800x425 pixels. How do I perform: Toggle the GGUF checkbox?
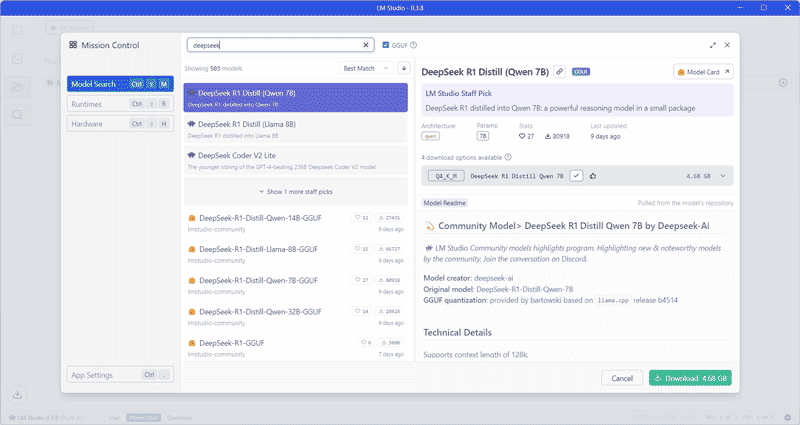coord(386,45)
